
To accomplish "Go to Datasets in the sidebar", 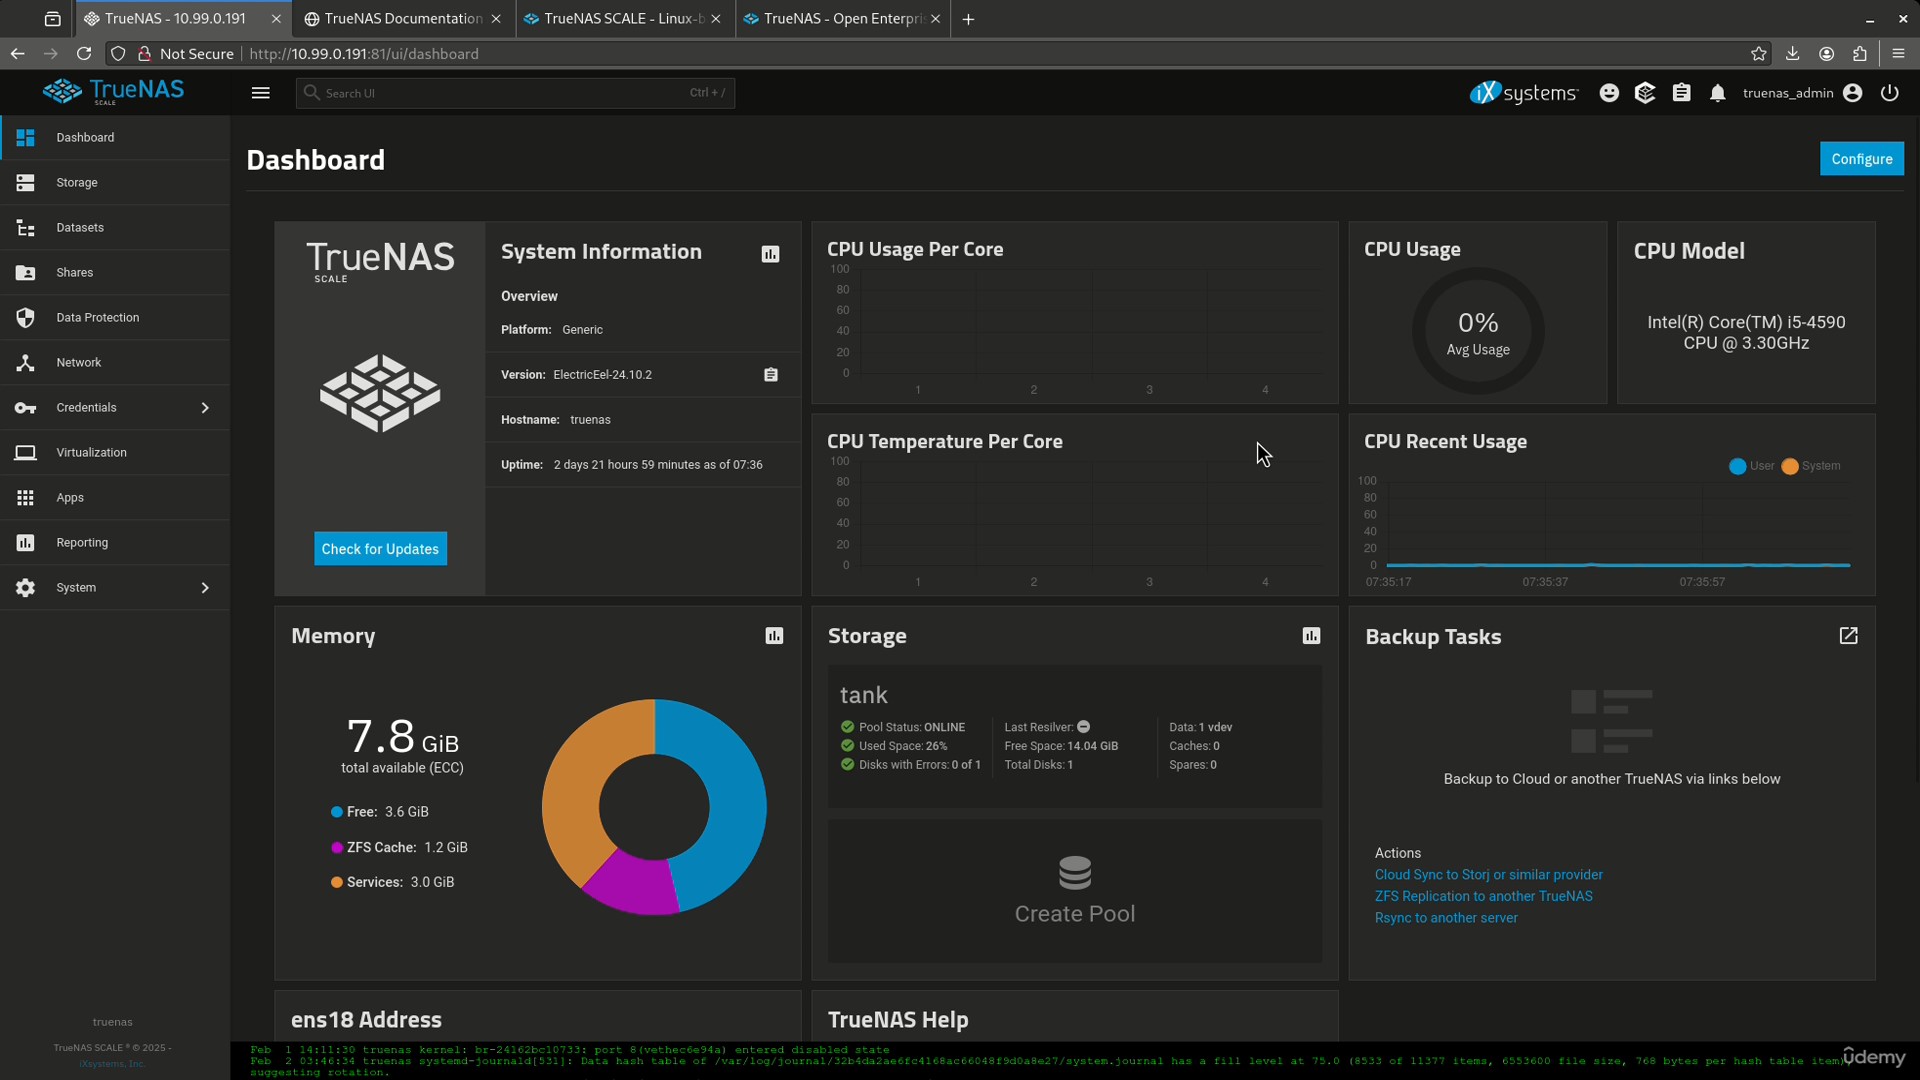I will tap(115, 227).
